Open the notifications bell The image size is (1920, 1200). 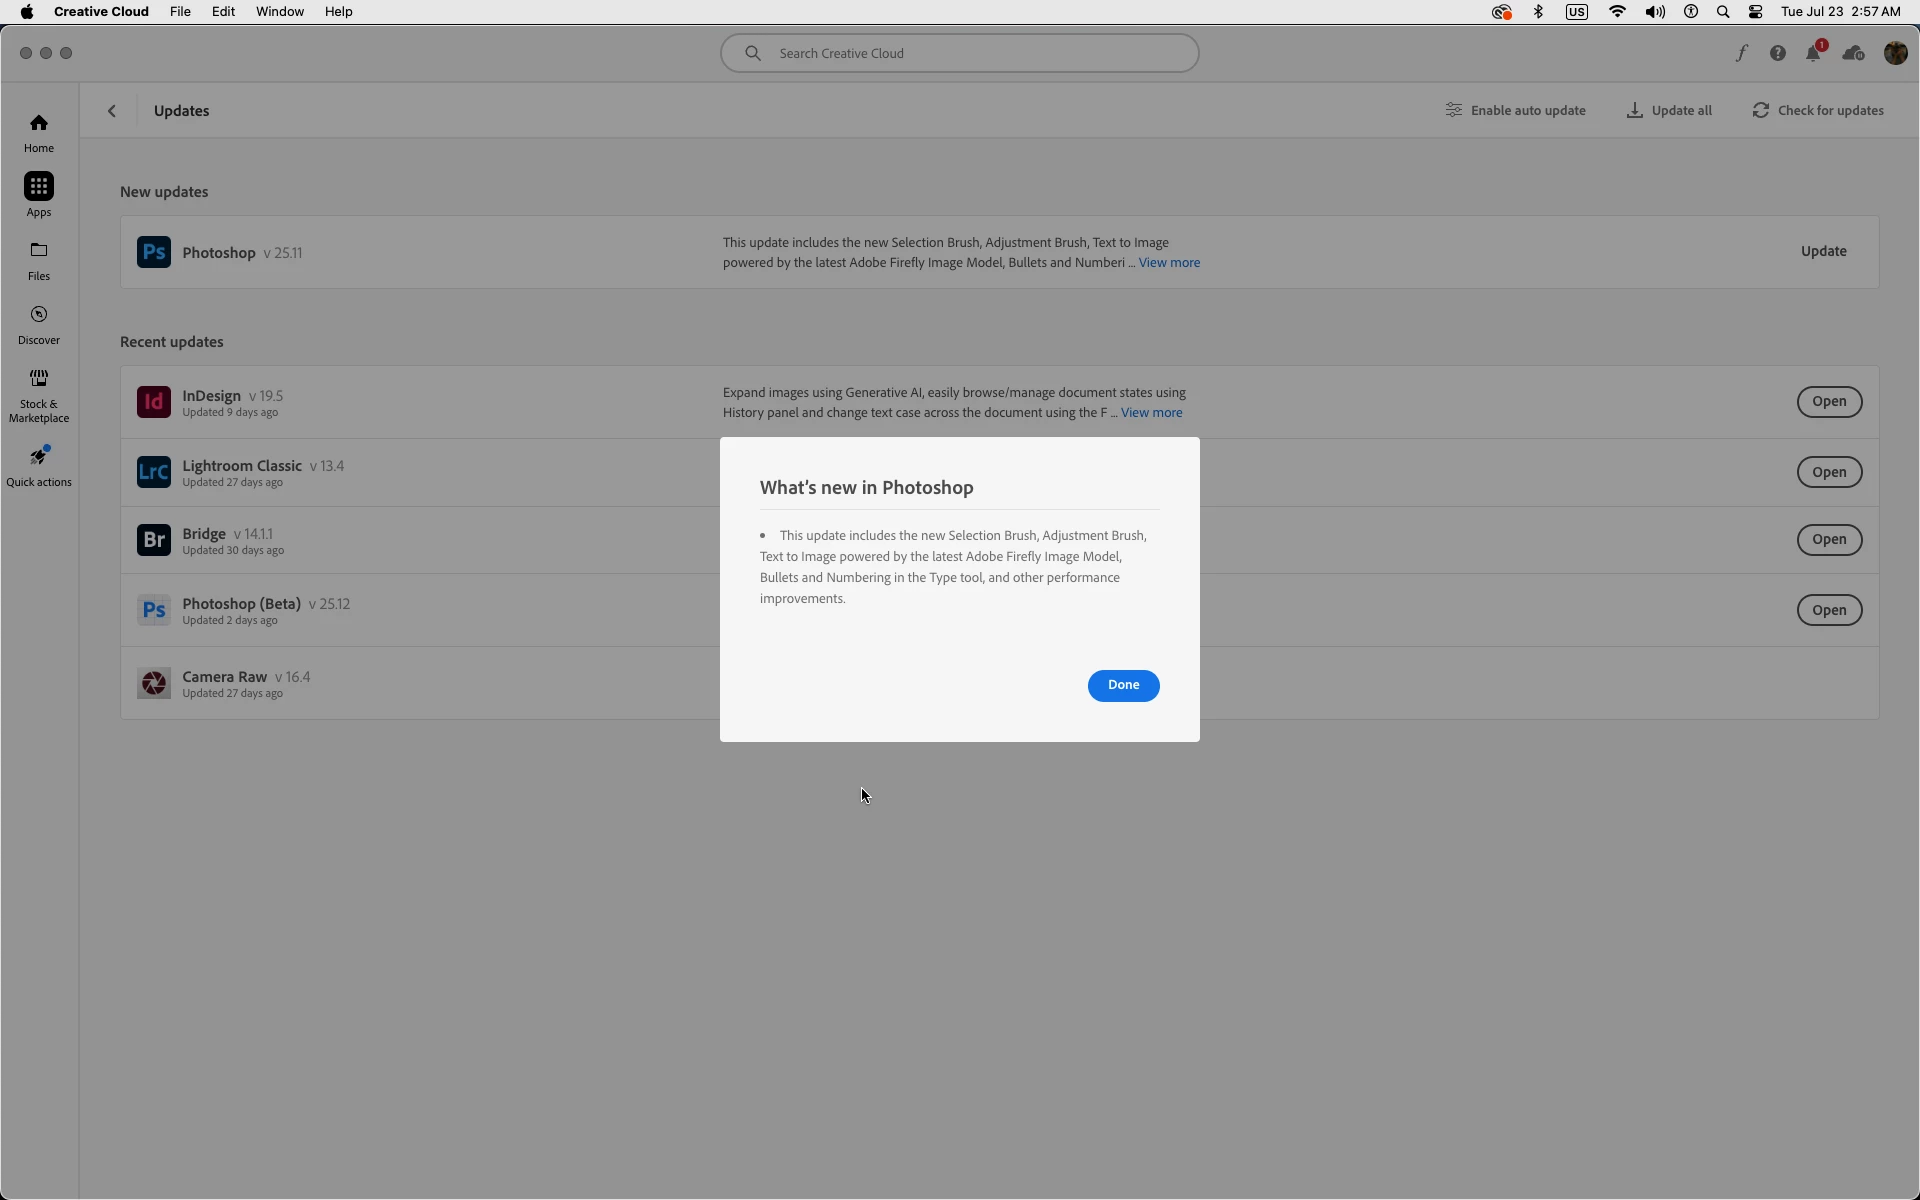click(1813, 54)
